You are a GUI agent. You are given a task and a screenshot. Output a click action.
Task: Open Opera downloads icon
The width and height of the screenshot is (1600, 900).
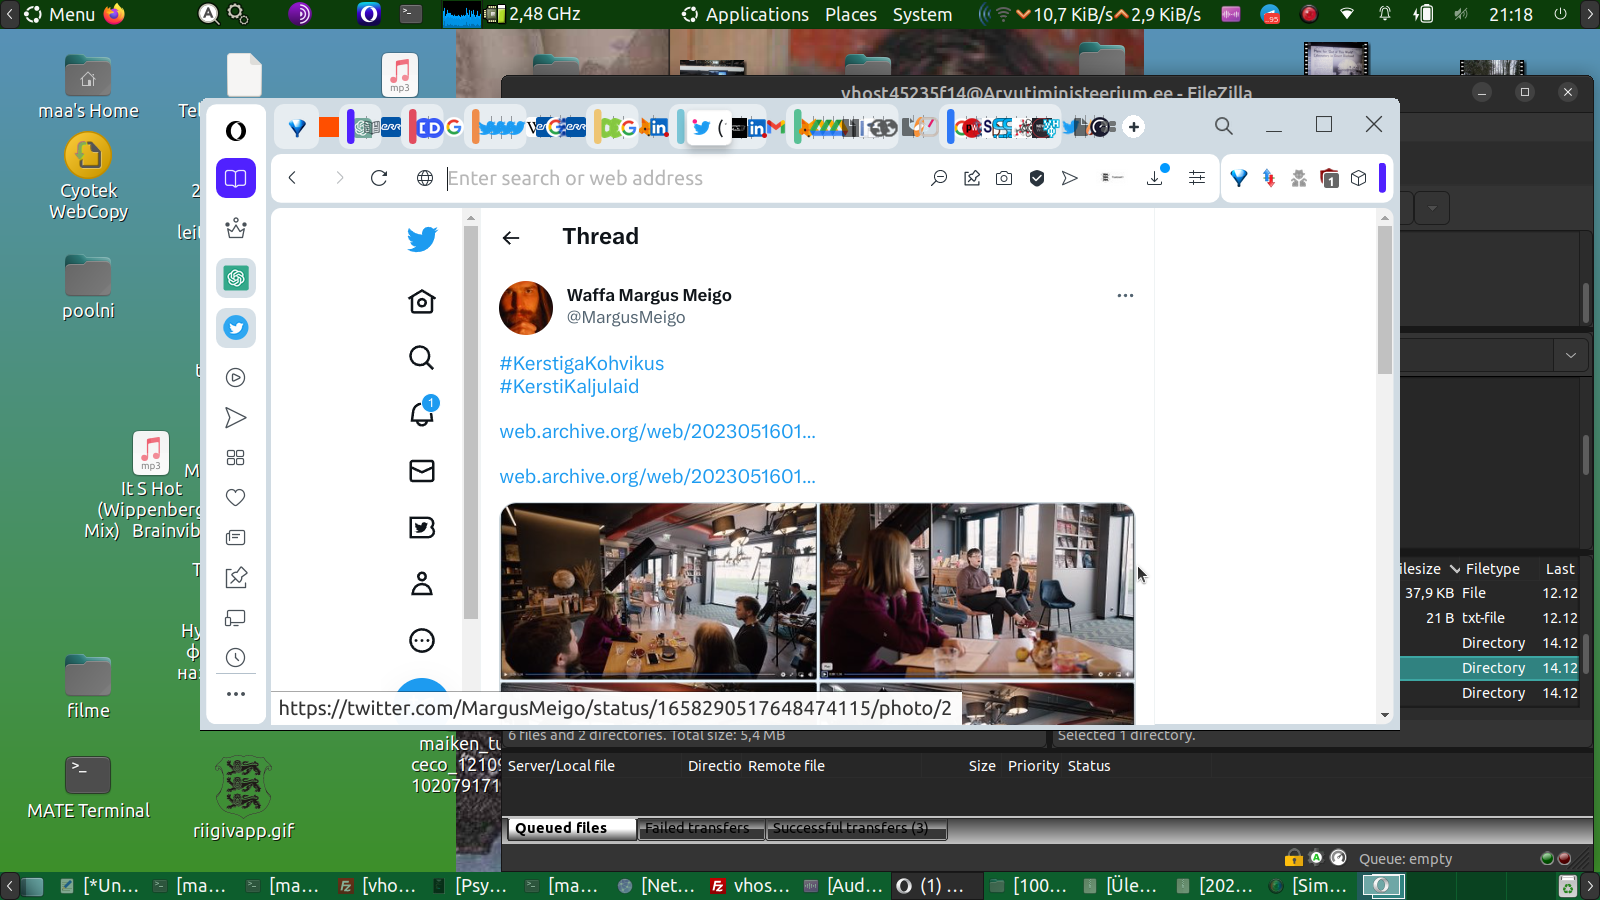pos(1155,178)
